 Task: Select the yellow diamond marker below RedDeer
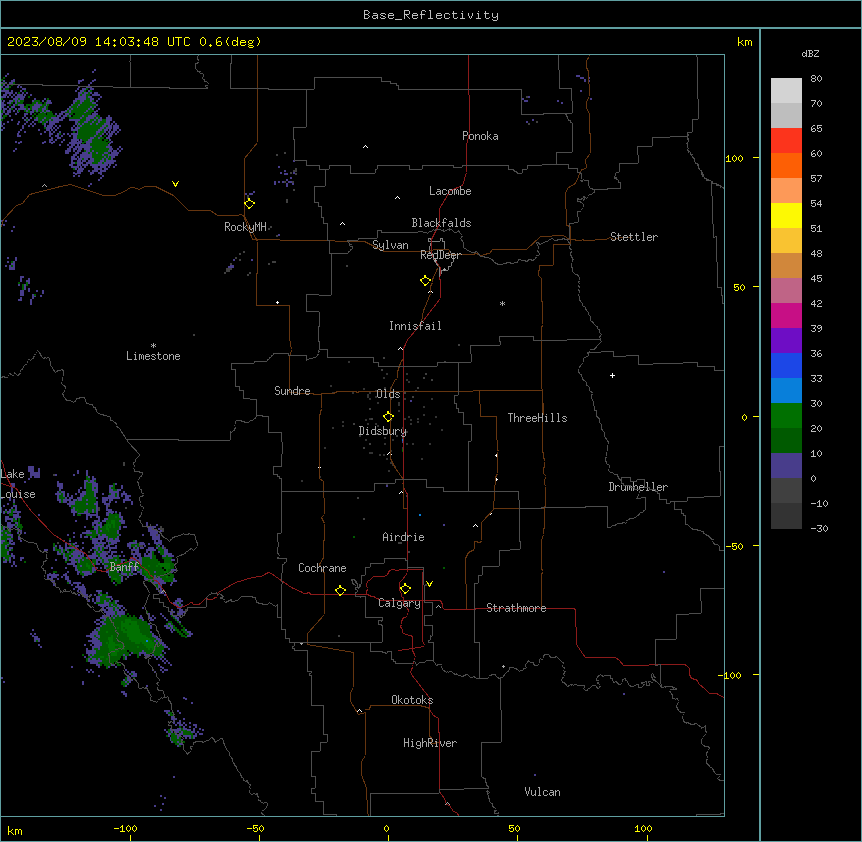pyautogui.click(x=425, y=280)
